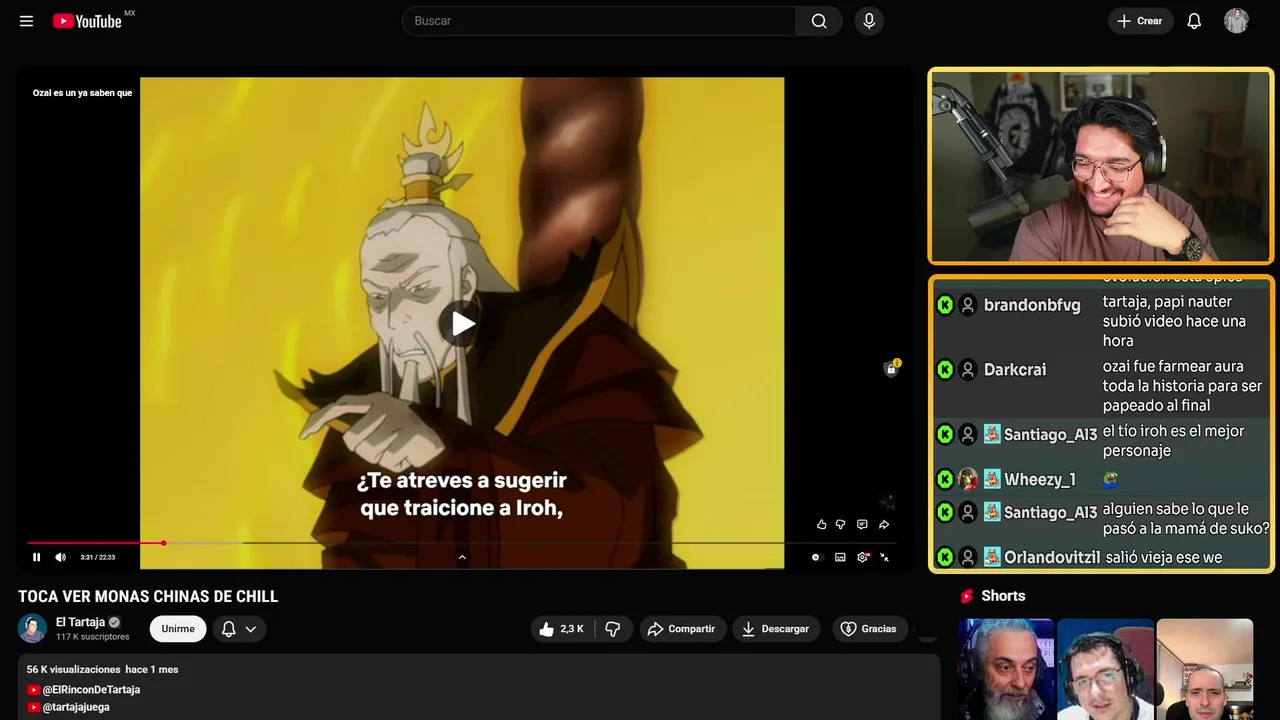Click the red playhead scrubber dot
1280x720 pixels.
(163, 543)
